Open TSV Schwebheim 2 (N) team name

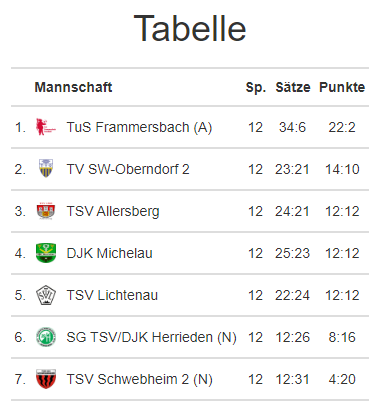coord(139,379)
